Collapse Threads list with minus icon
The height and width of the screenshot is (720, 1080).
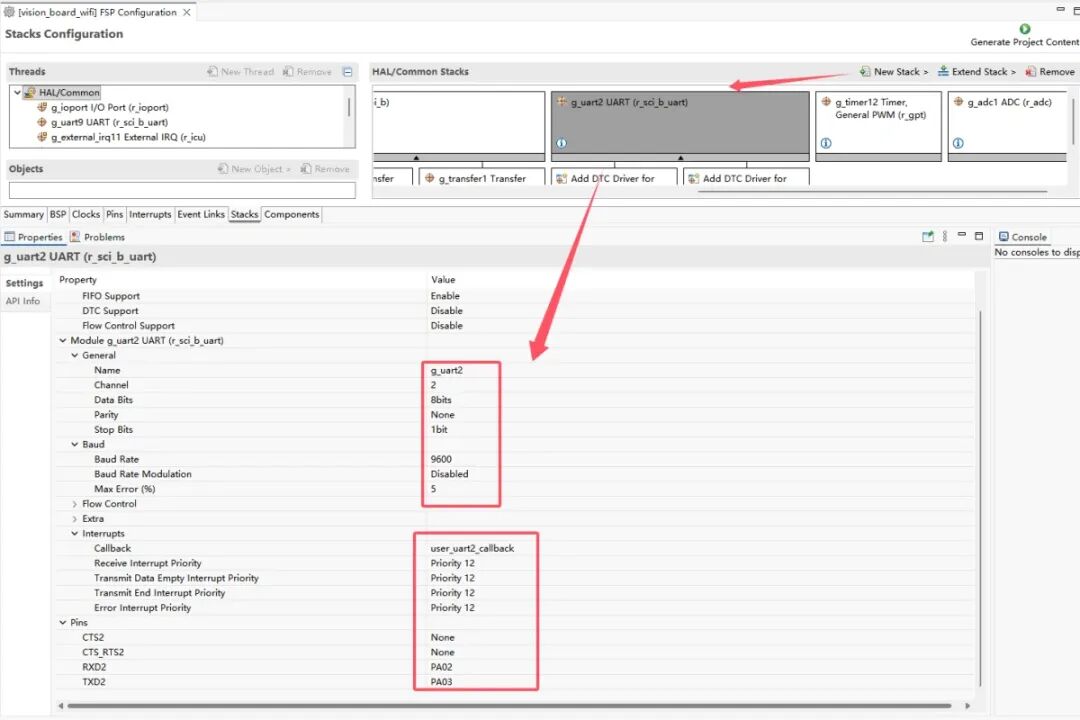[x=348, y=72]
